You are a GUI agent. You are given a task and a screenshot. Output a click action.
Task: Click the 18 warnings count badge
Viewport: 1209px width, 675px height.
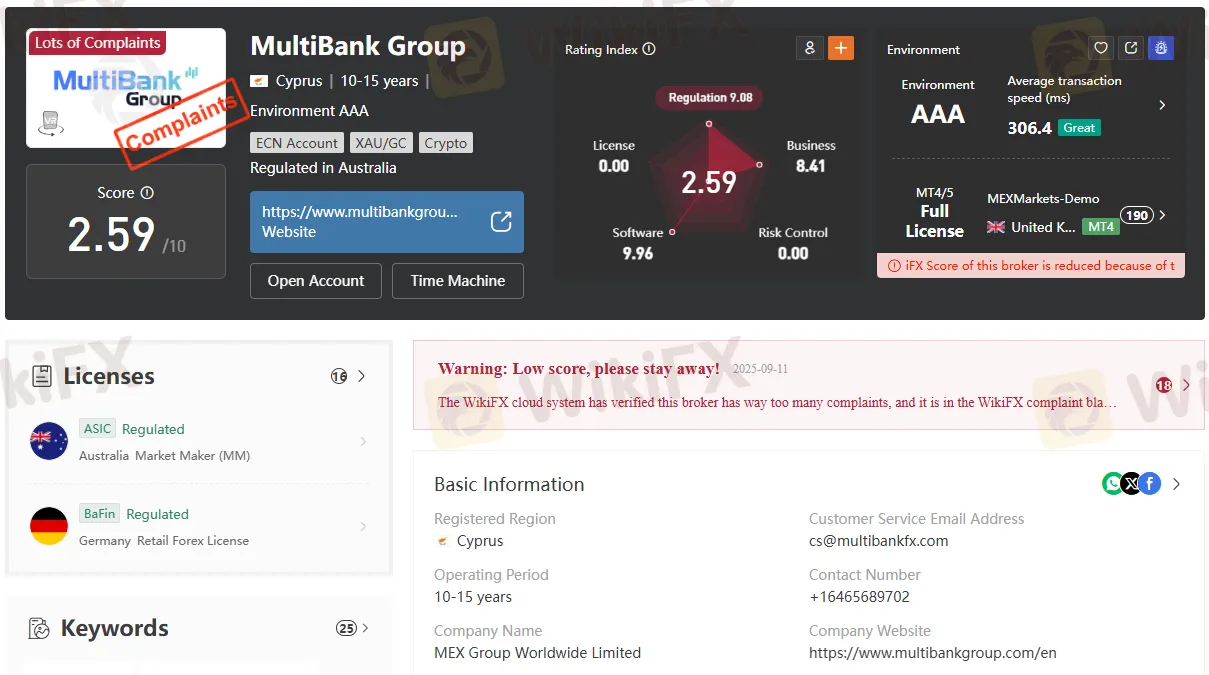1164,385
